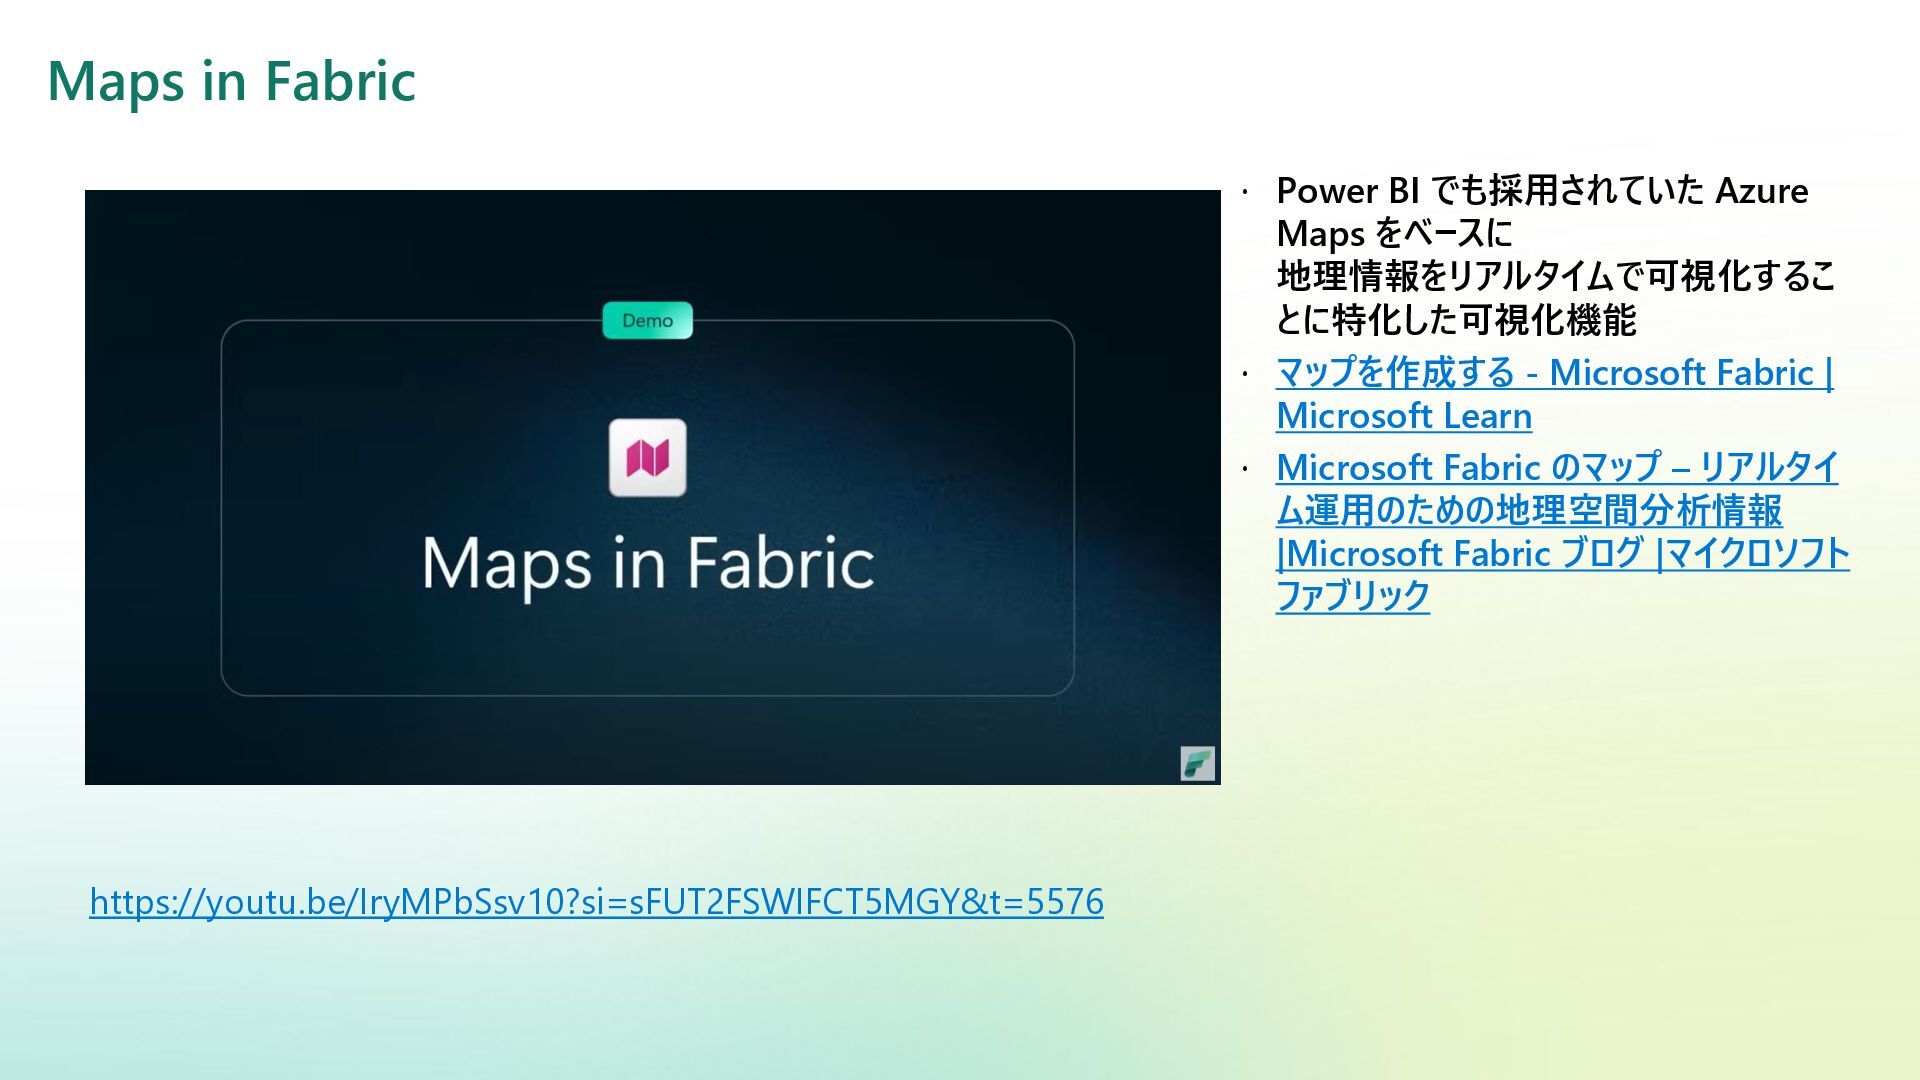Image resolution: width=1920 pixels, height=1080 pixels.
Task: Click the third bullet marker beside Microsoft Fabric のマップ
Action: pyautogui.click(x=1245, y=468)
